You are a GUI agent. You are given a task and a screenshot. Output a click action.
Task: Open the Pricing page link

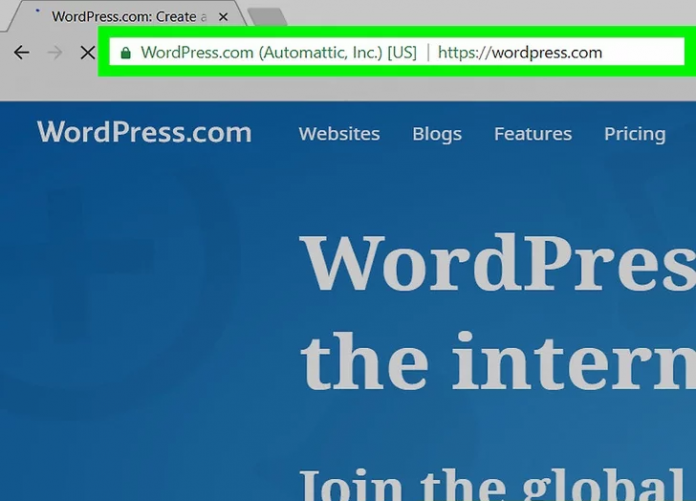coord(634,134)
